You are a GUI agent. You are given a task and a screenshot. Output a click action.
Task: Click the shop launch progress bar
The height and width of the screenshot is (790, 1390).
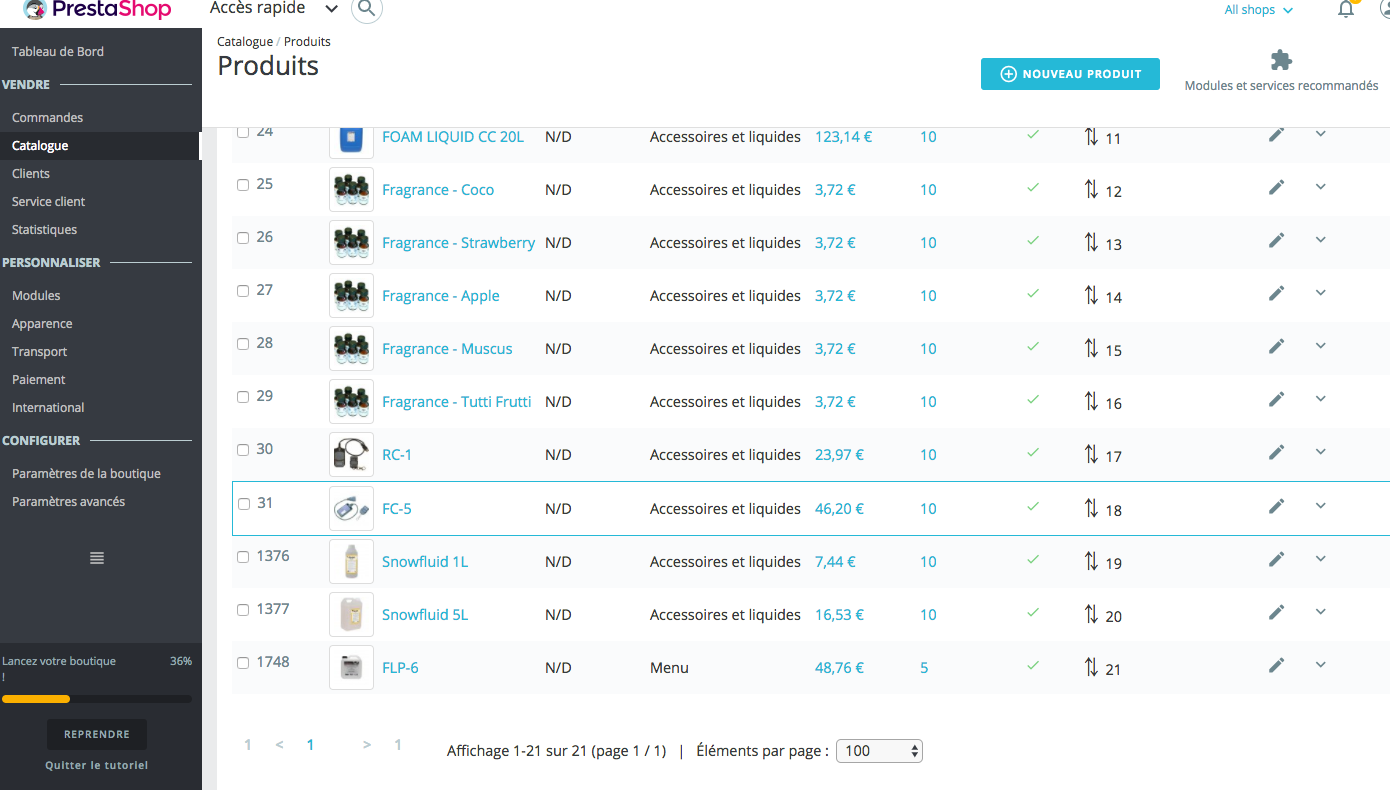pos(97,698)
